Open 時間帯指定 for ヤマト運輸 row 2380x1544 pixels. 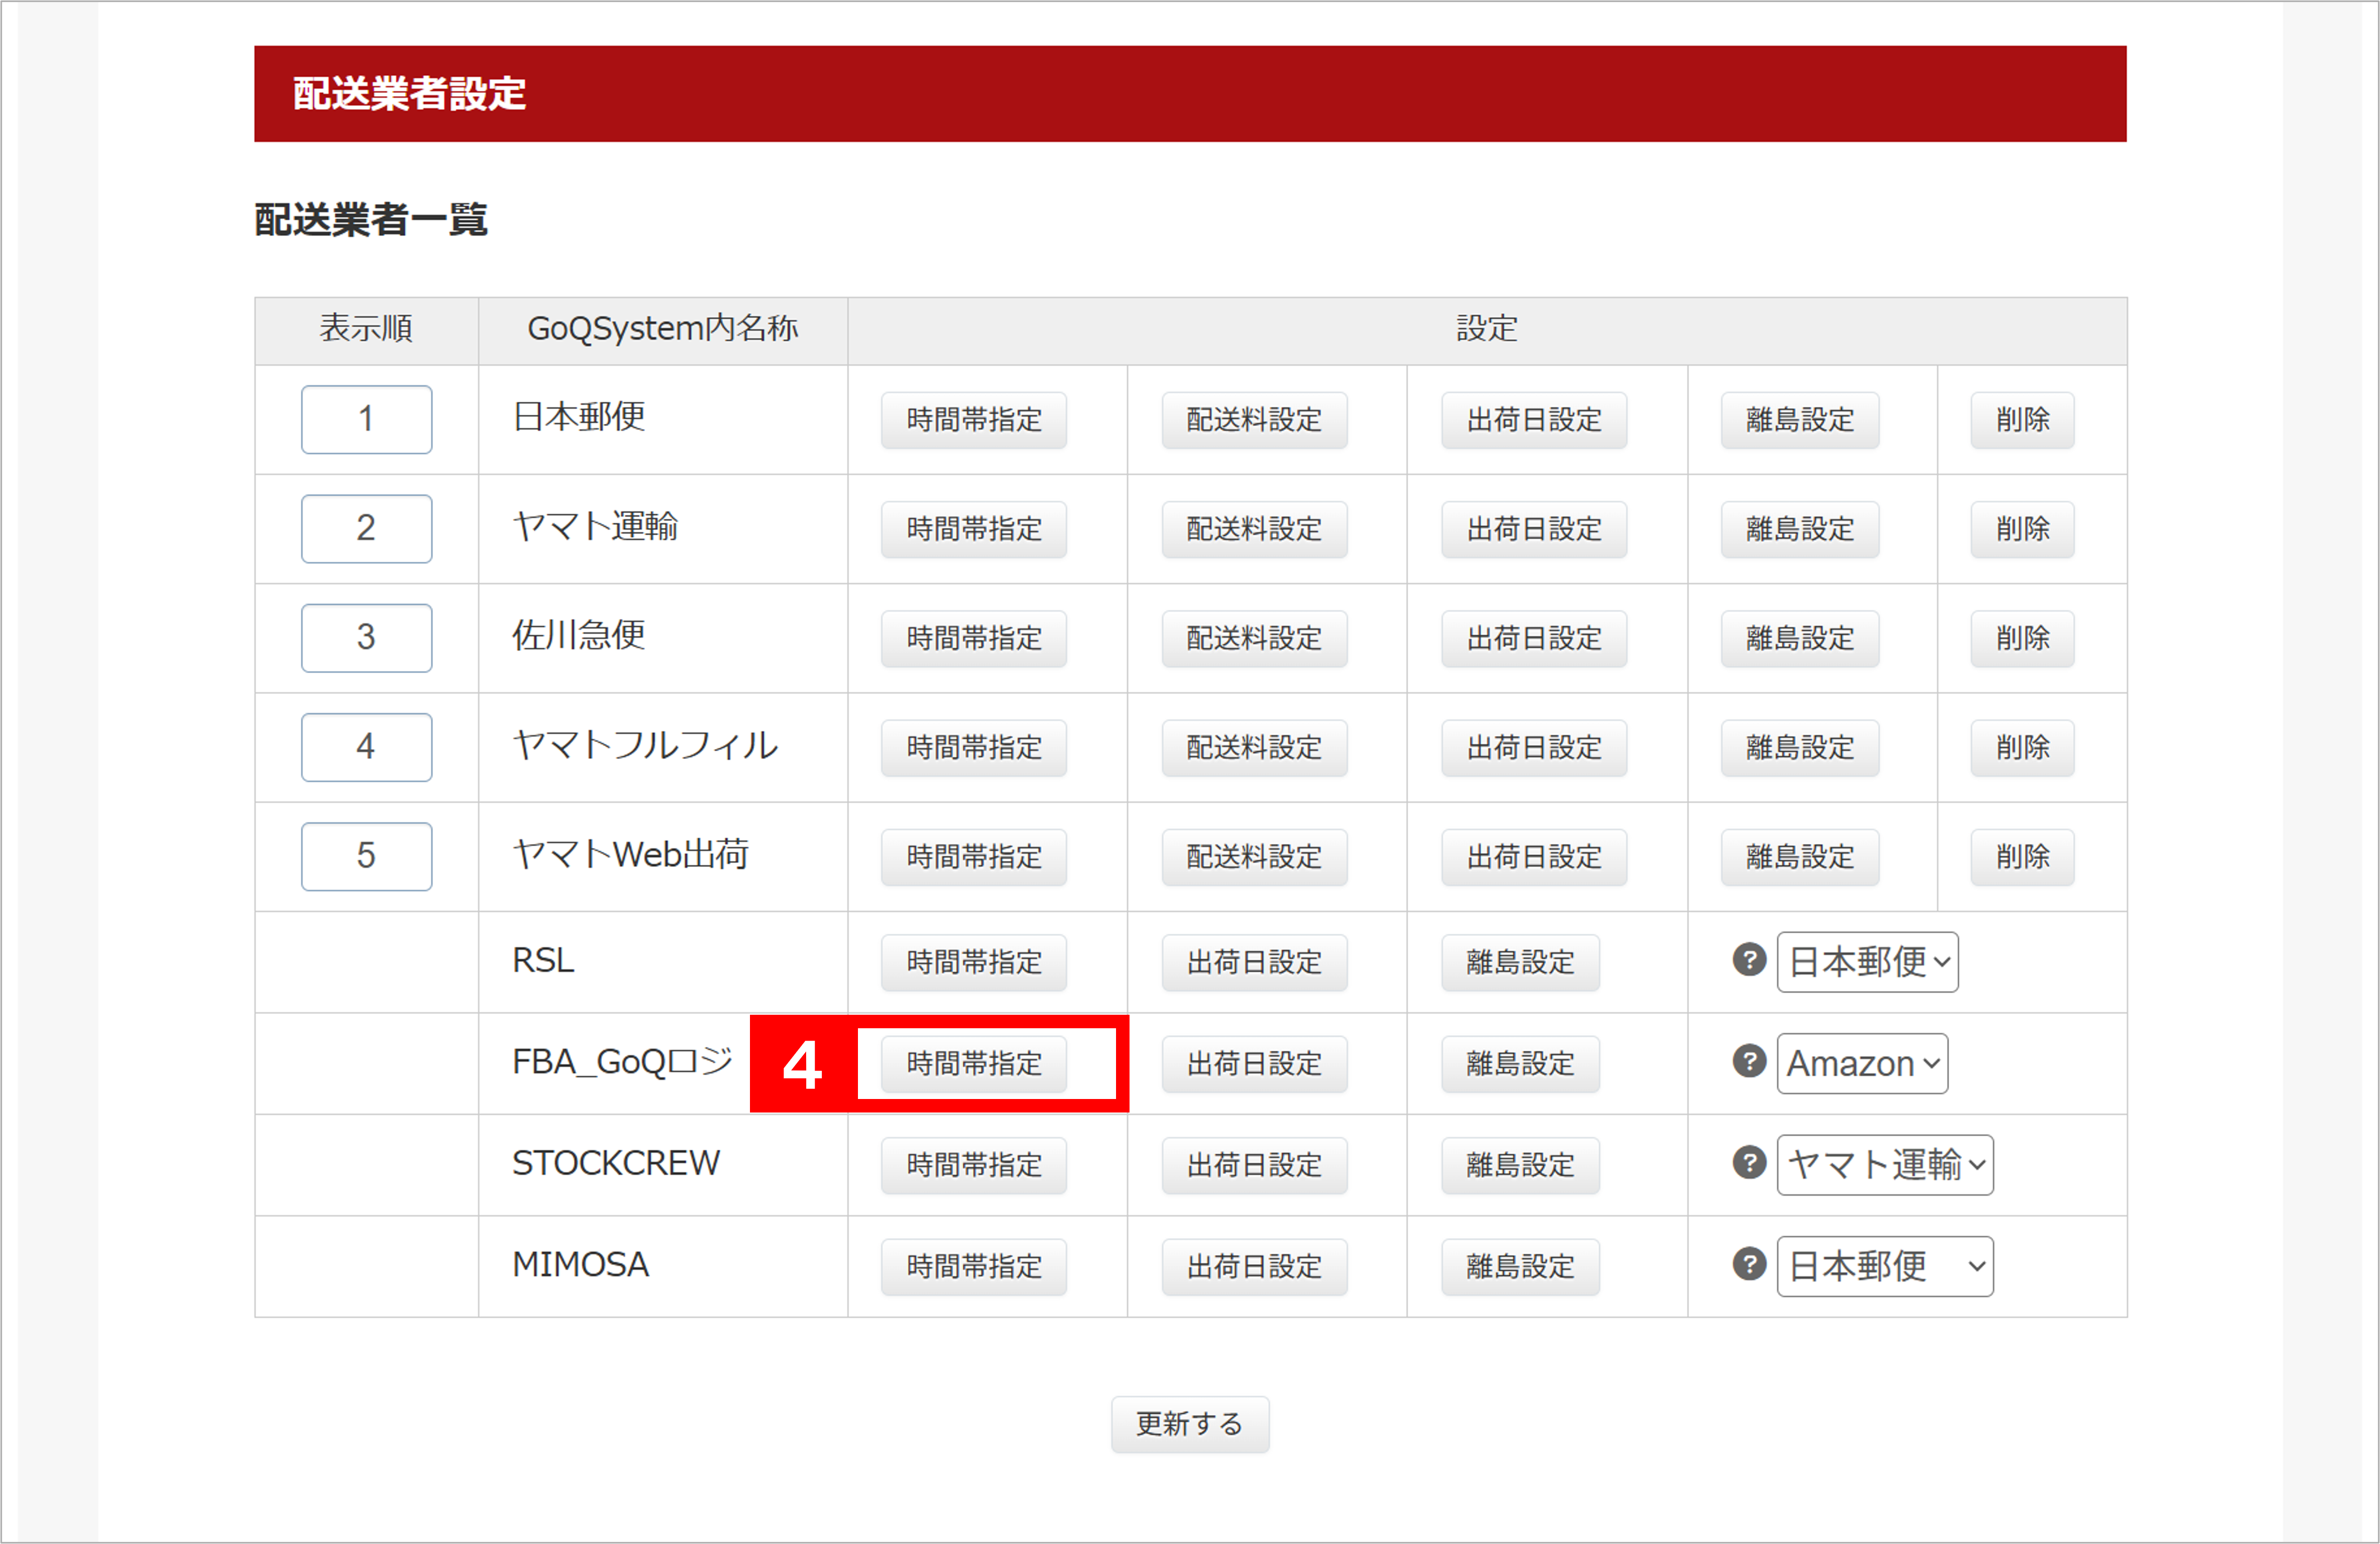tap(974, 529)
